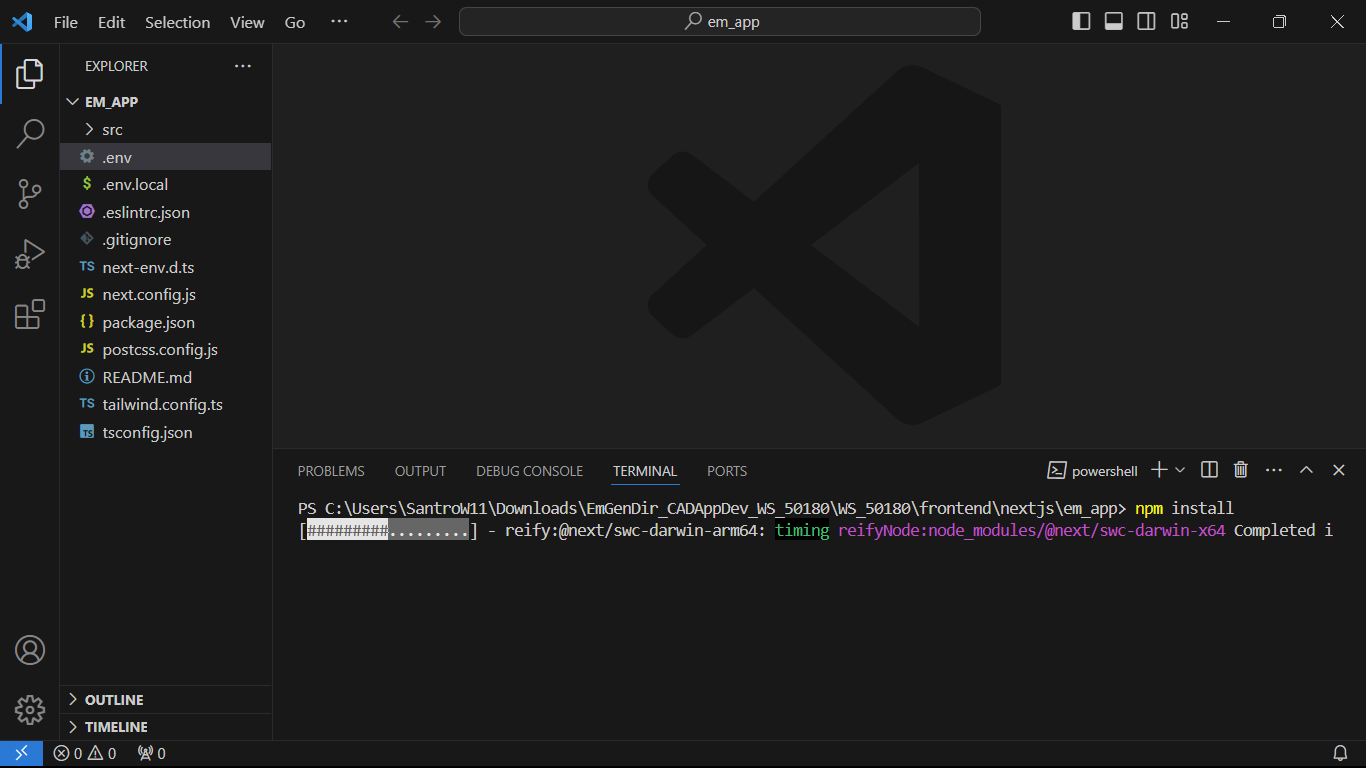Click the ports forwarded indicator in status bar
This screenshot has height=768, width=1366.
pos(151,754)
